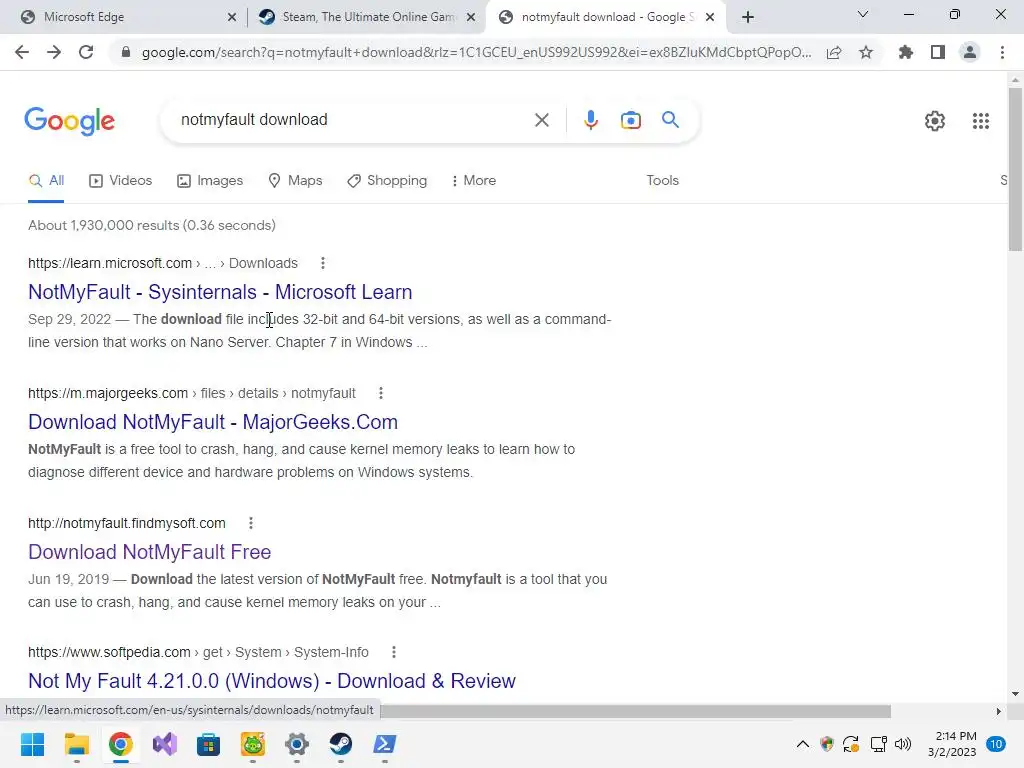1024x768 pixels.
Task: Click the m.majorgeeks.com breadcrumb URL
Action: [x=192, y=393]
